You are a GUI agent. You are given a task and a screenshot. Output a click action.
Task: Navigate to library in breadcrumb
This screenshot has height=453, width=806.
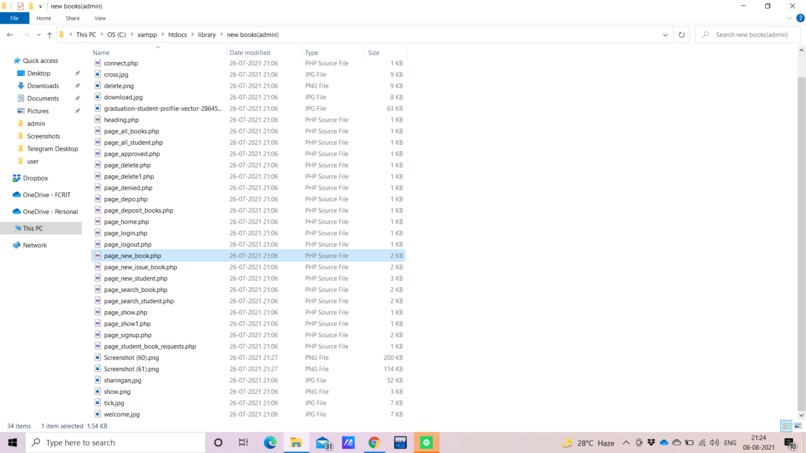click(207, 34)
